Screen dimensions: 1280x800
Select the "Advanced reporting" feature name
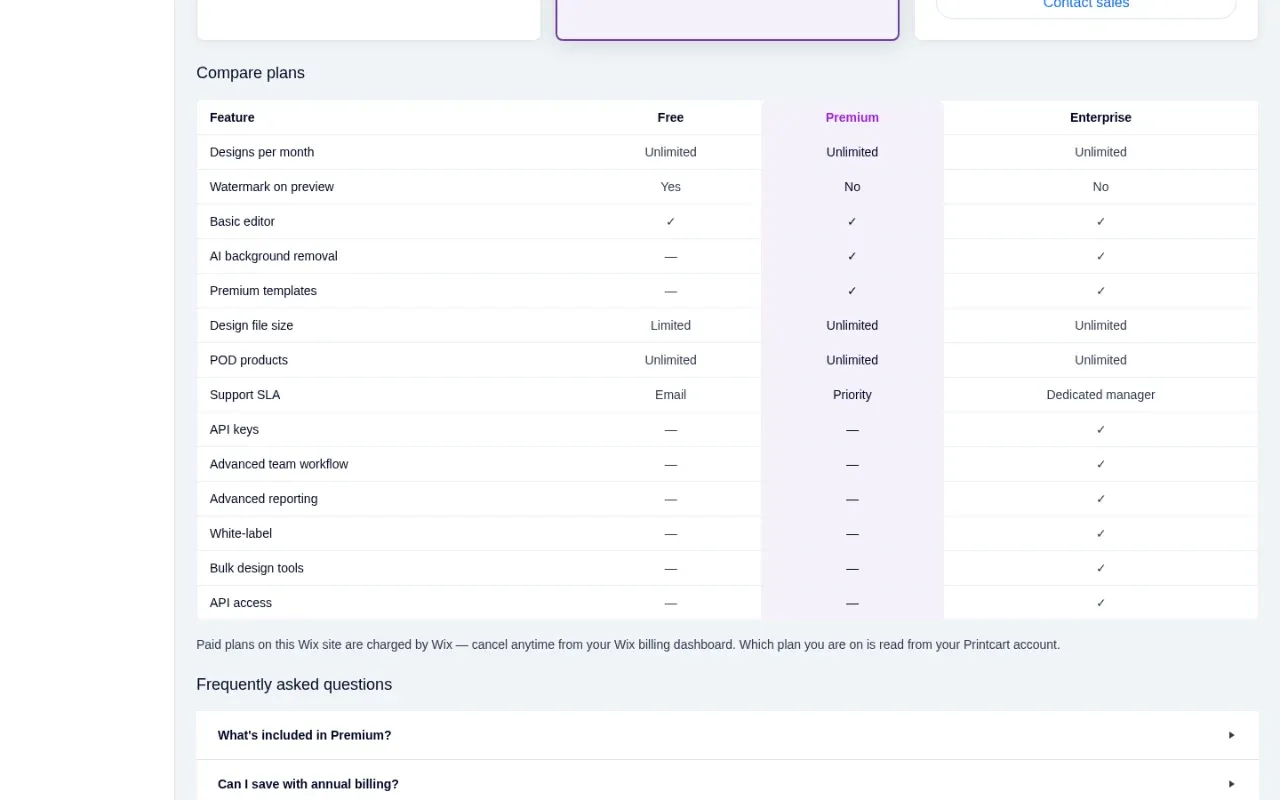(264, 499)
